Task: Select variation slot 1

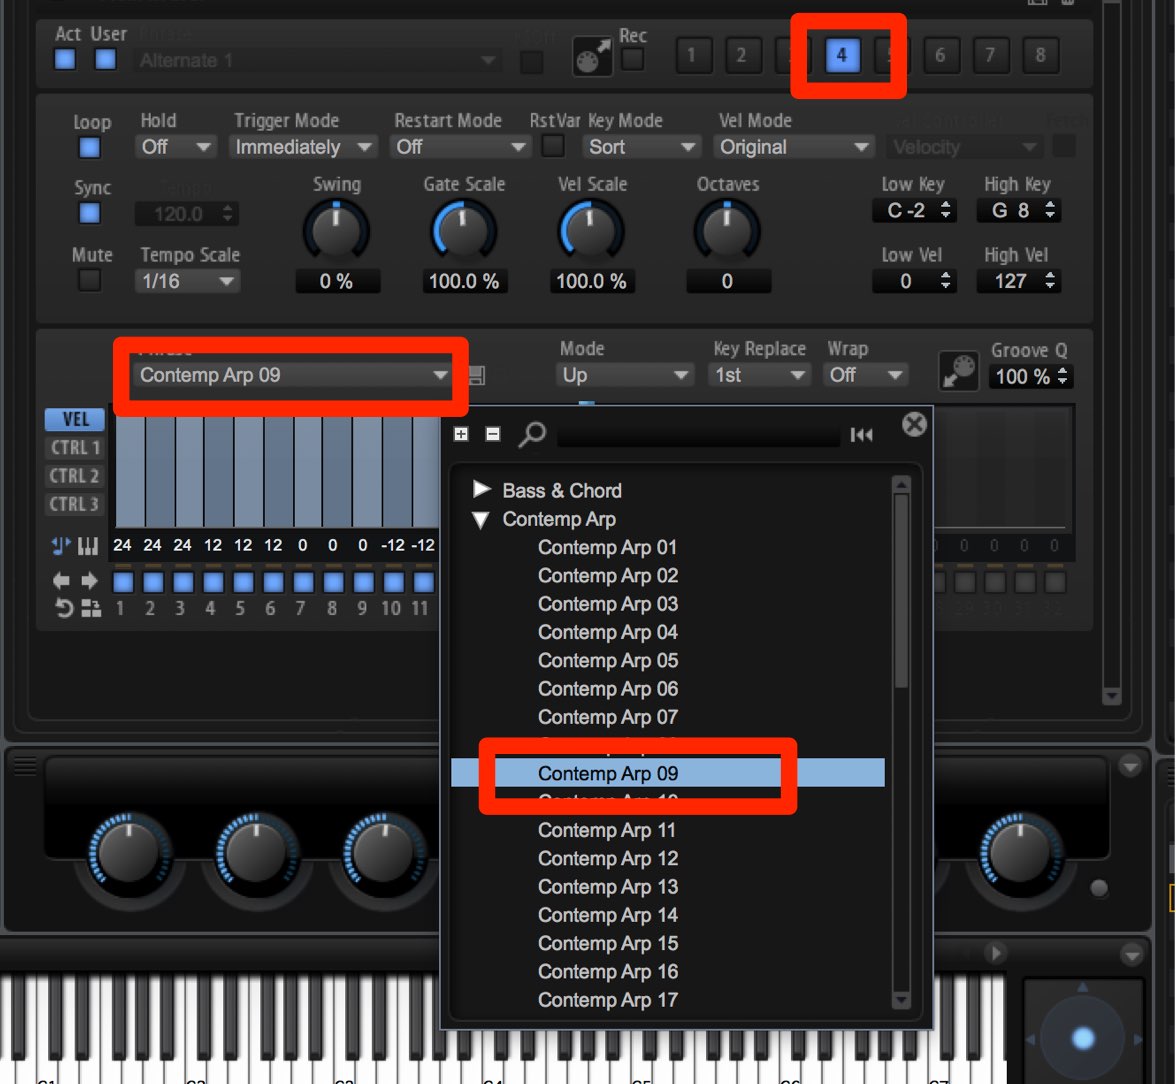Action: coord(692,55)
